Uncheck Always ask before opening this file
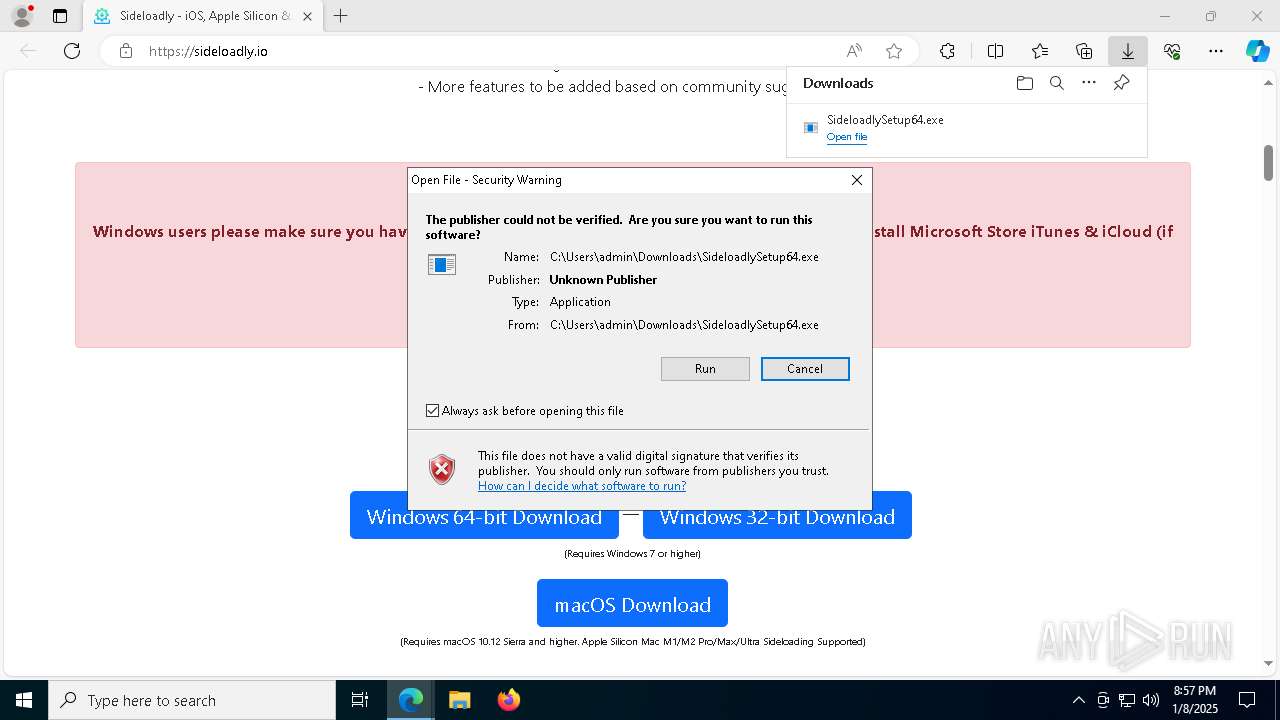The width and height of the screenshot is (1280, 720). point(432,411)
